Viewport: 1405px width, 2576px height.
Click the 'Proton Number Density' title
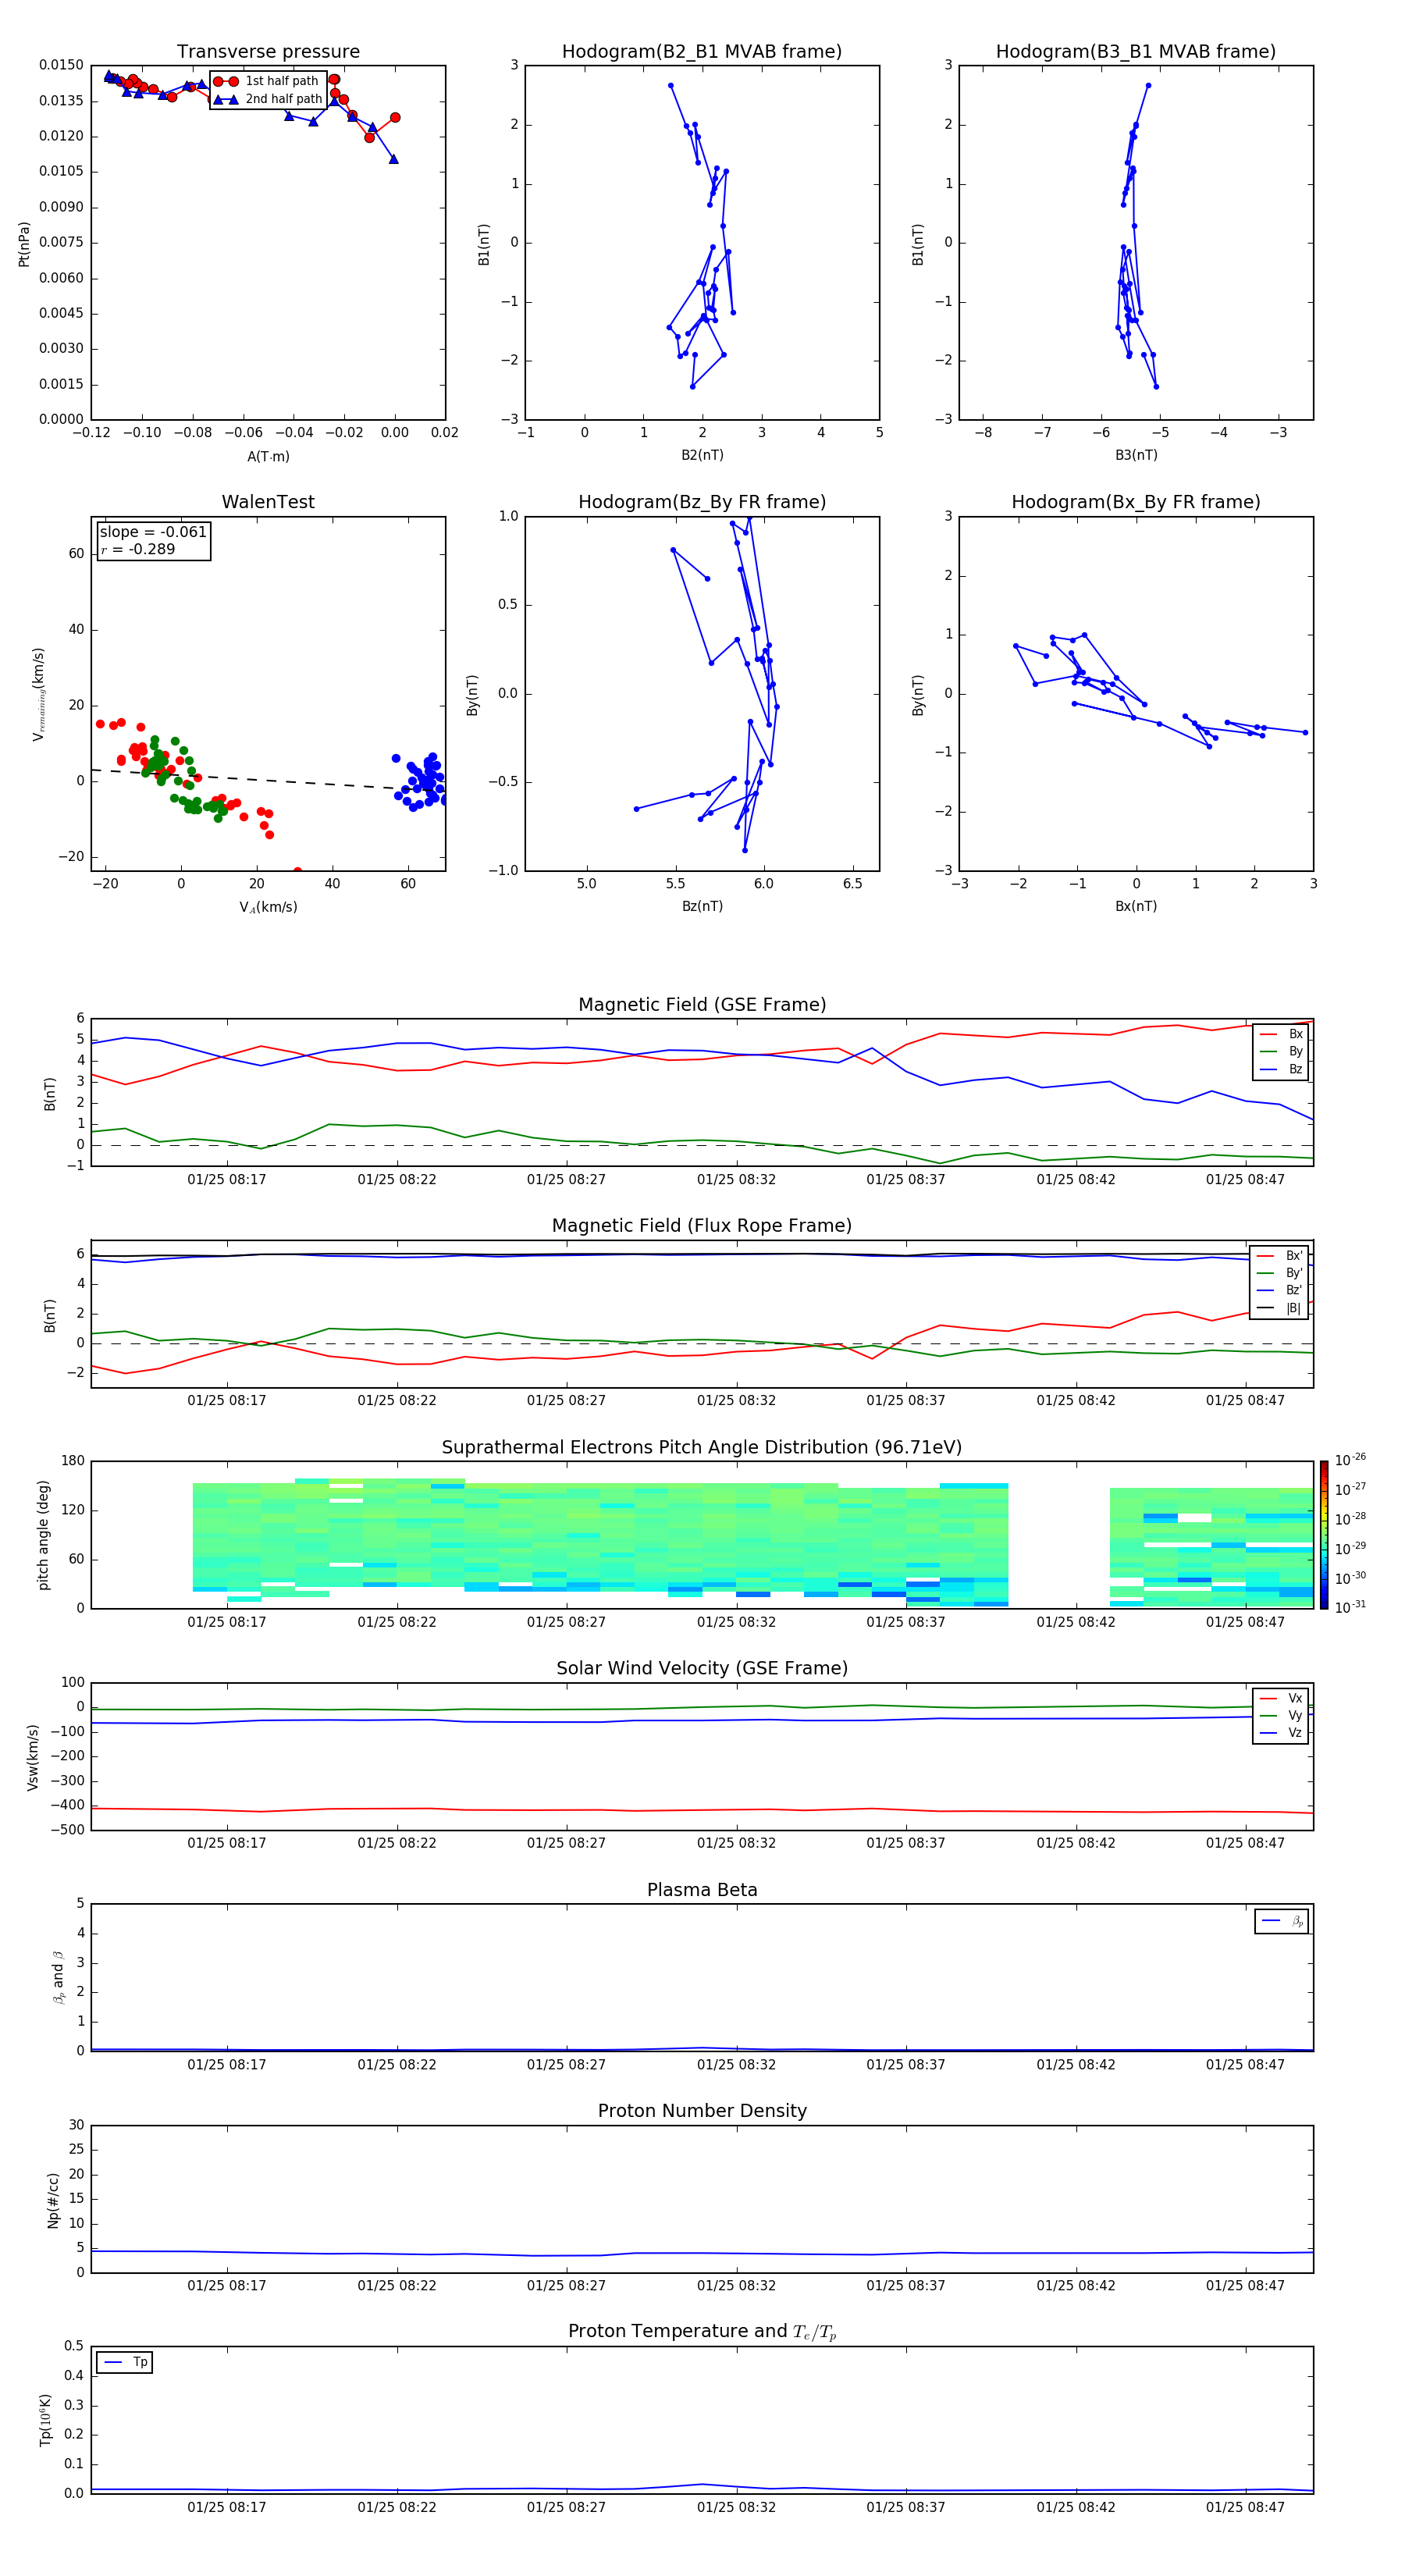702,2112
